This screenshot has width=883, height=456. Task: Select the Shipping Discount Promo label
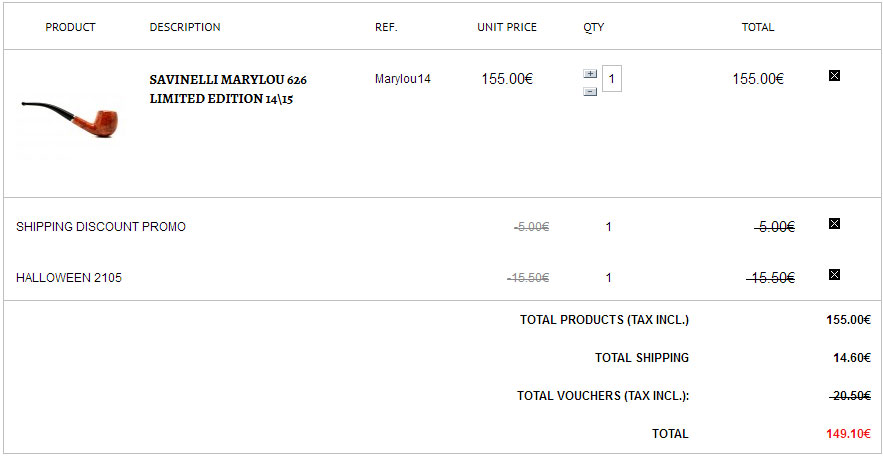coord(101,227)
